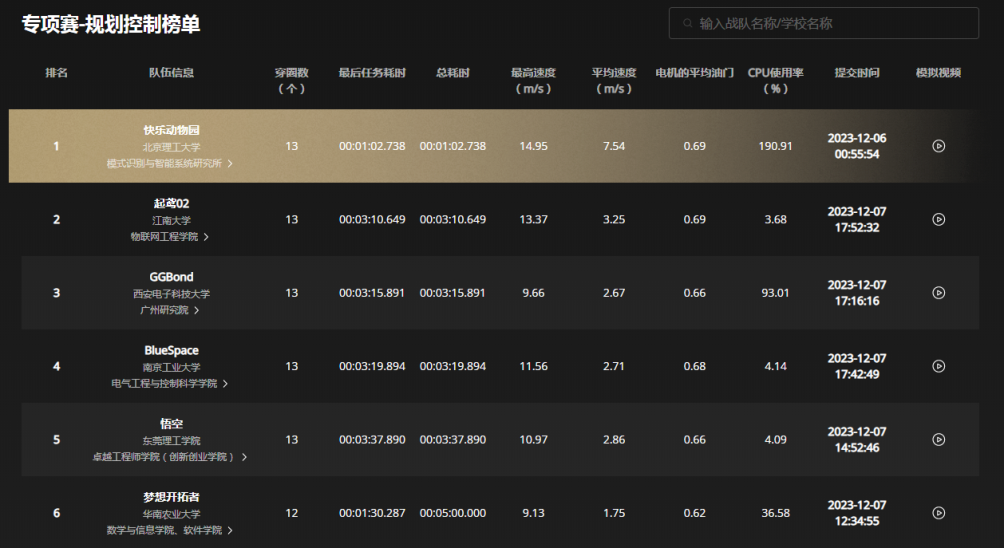Screen dimensions: 1004x548
Task: Click the 排名 column header
Action: (x=56, y=73)
